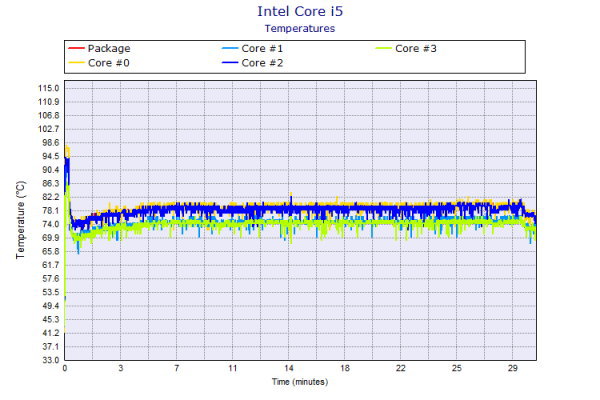Click the 45.3 y-axis value
This screenshot has width=600, height=400.
(51, 320)
